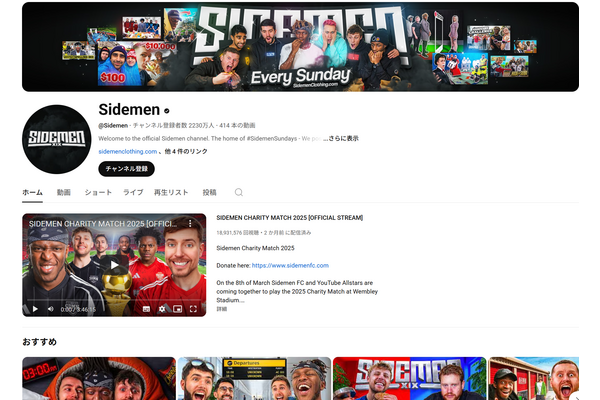The width and height of the screenshot is (600, 400).
Task: Open the 再生リスト tab
Action: pos(171,192)
